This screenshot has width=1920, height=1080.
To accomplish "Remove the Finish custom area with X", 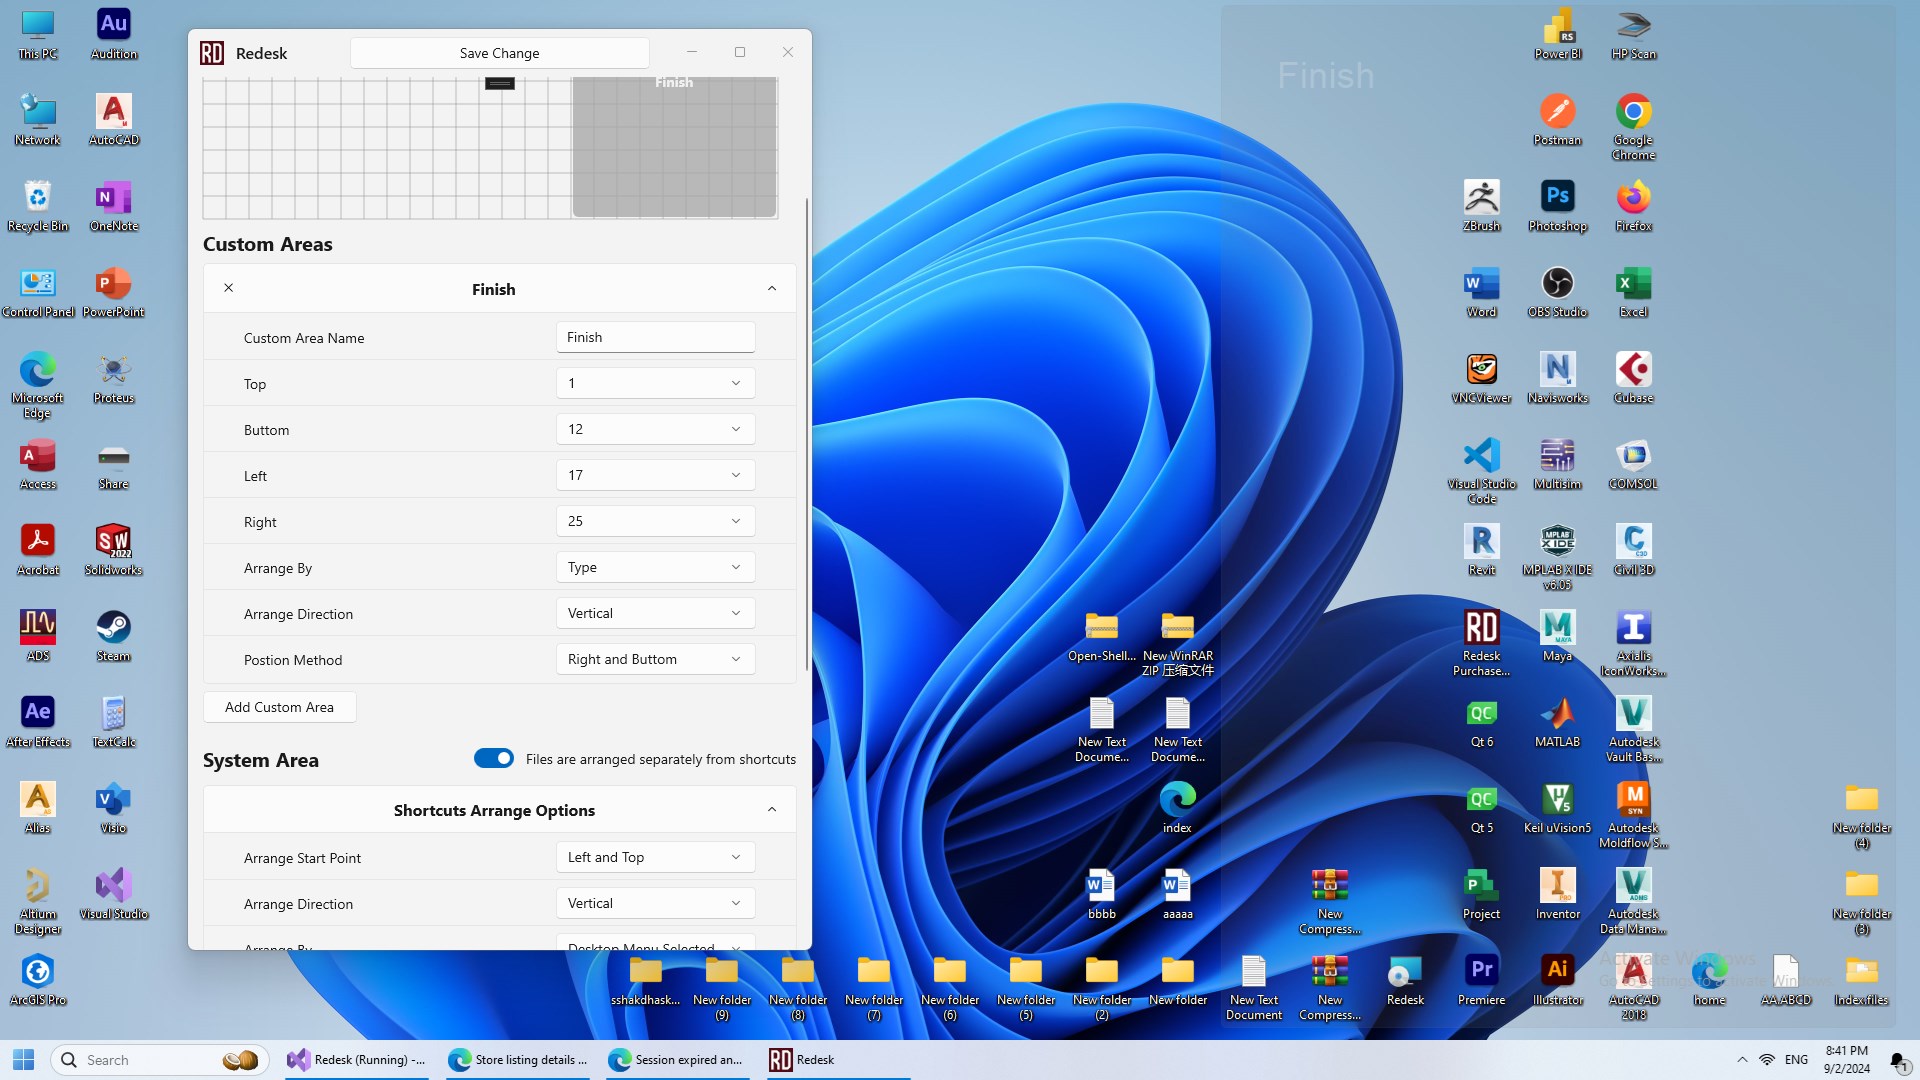I will pyautogui.click(x=228, y=288).
